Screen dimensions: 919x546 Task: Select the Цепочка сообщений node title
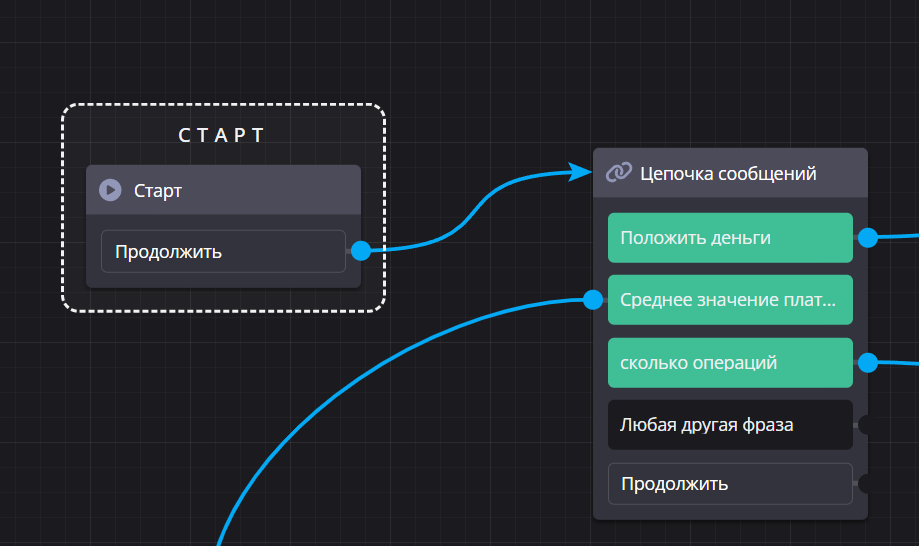click(x=728, y=174)
